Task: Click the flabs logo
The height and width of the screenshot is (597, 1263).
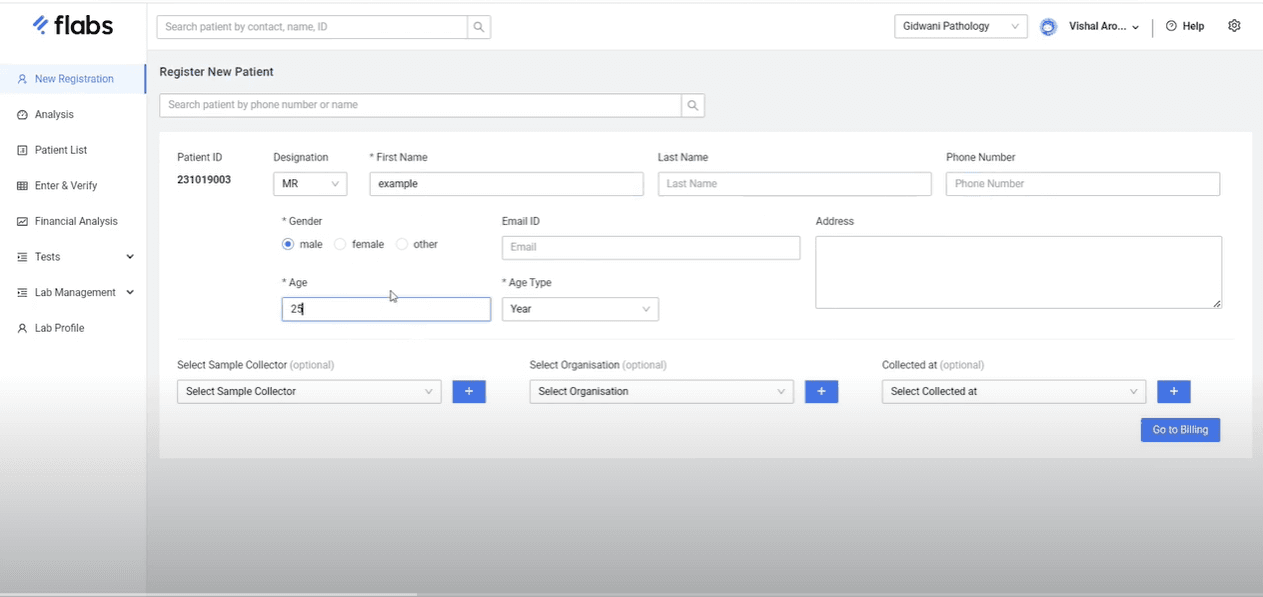Action: (x=73, y=26)
